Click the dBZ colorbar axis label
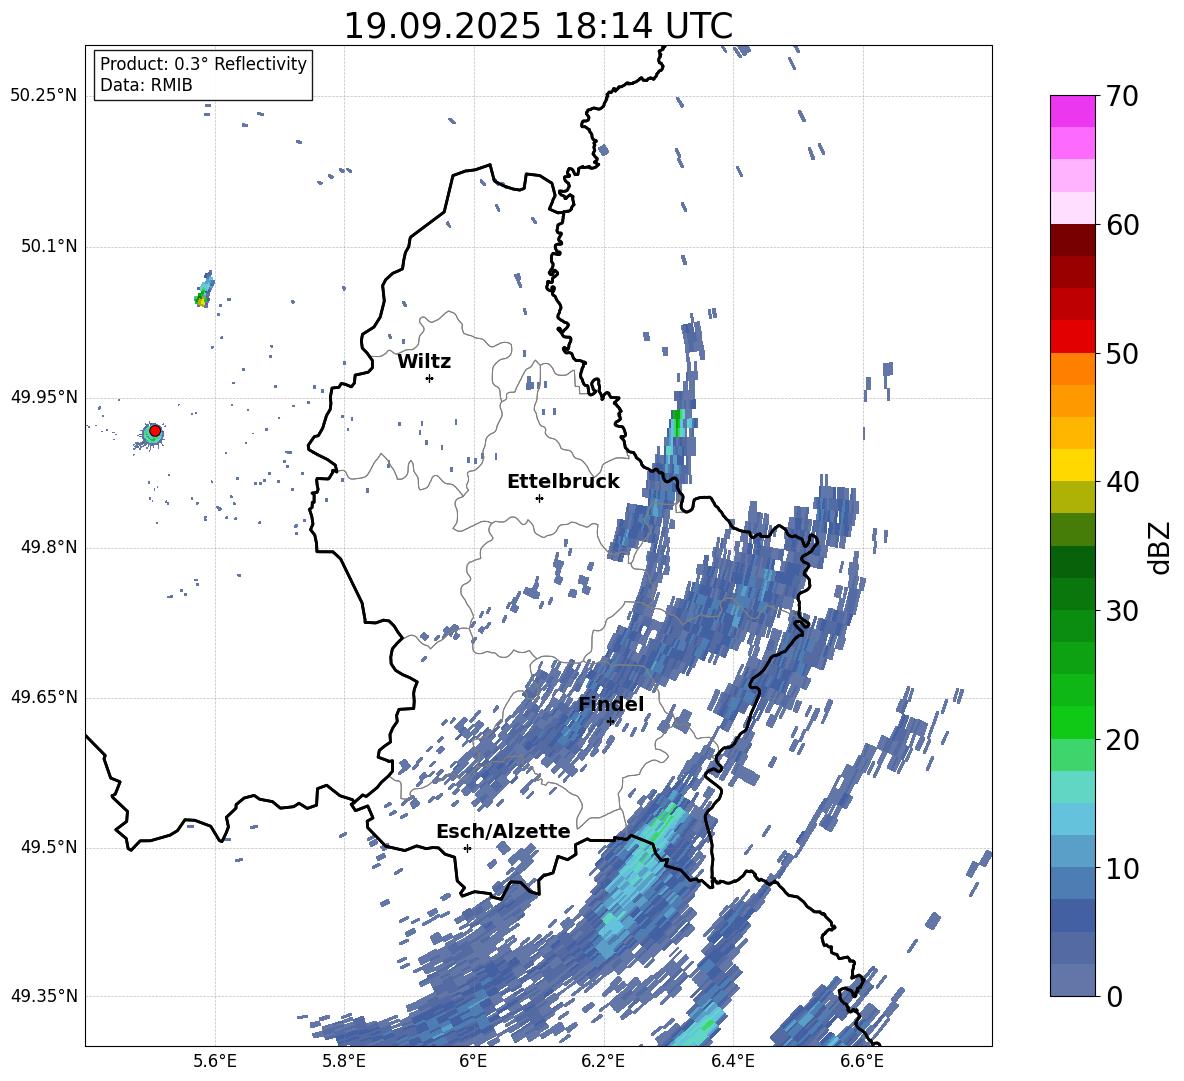 [1161, 547]
